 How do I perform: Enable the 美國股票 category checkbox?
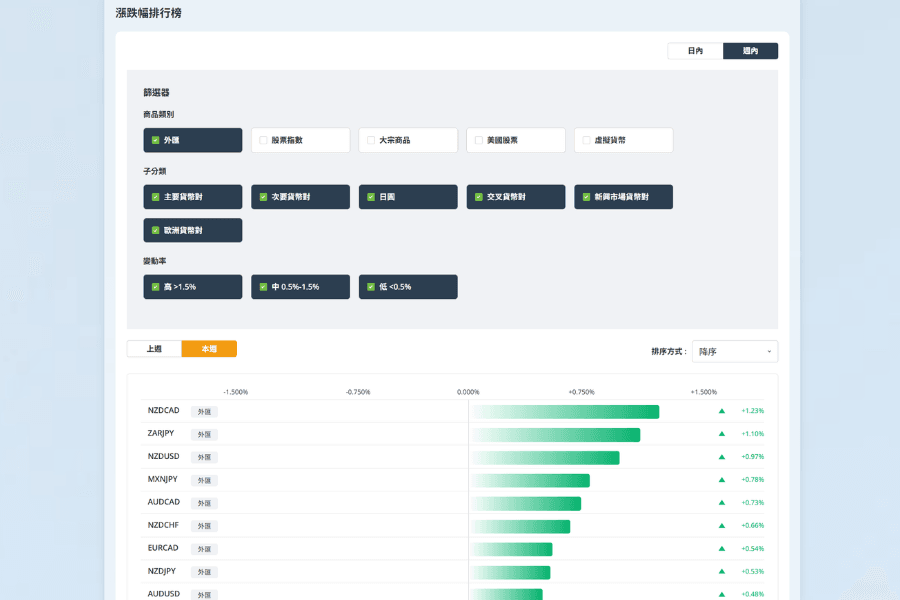[x=479, y=140]
